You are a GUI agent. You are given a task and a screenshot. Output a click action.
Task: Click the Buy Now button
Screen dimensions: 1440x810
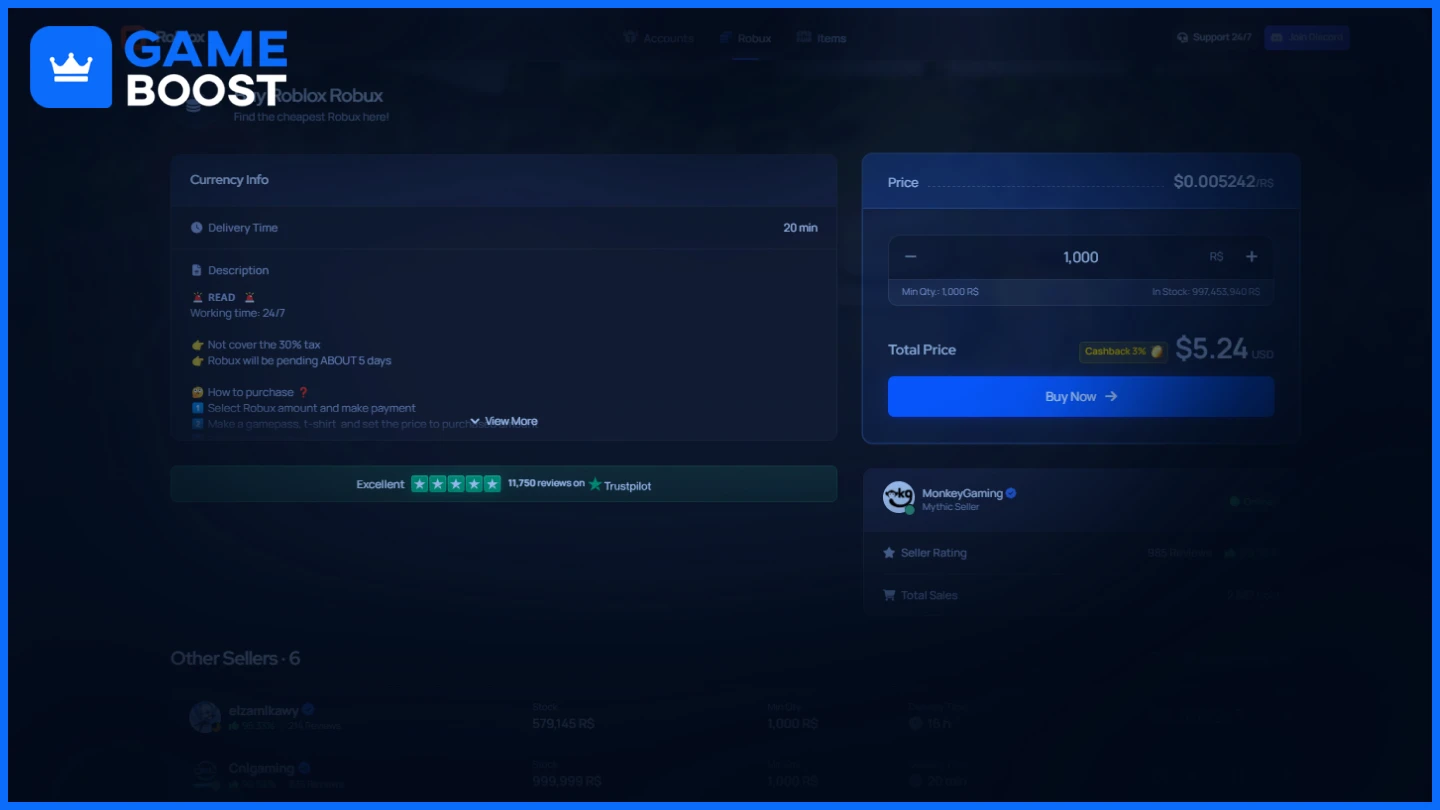[1081, 397]
